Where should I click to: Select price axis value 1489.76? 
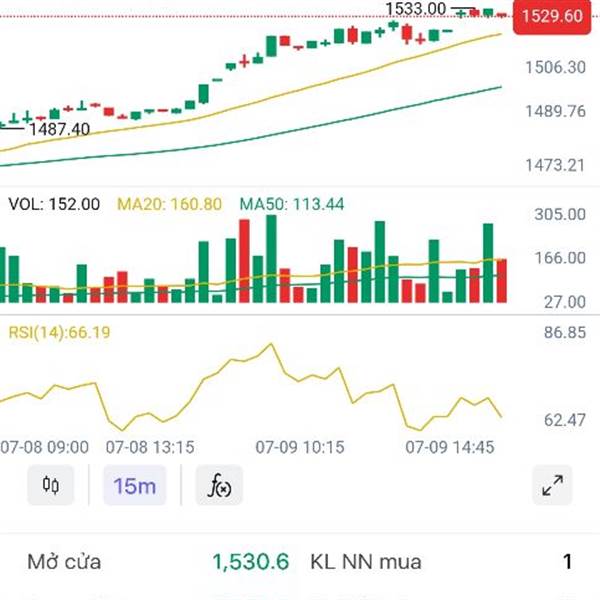click(556, 111)
